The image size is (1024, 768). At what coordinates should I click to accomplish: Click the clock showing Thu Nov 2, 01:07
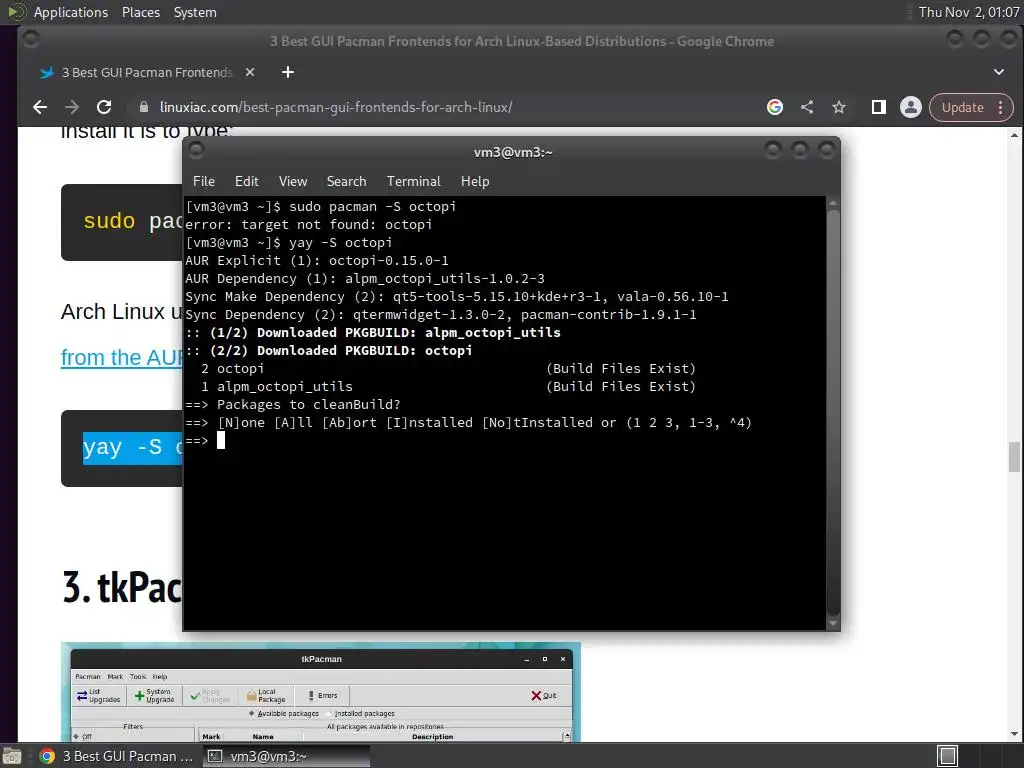[968, 12]
